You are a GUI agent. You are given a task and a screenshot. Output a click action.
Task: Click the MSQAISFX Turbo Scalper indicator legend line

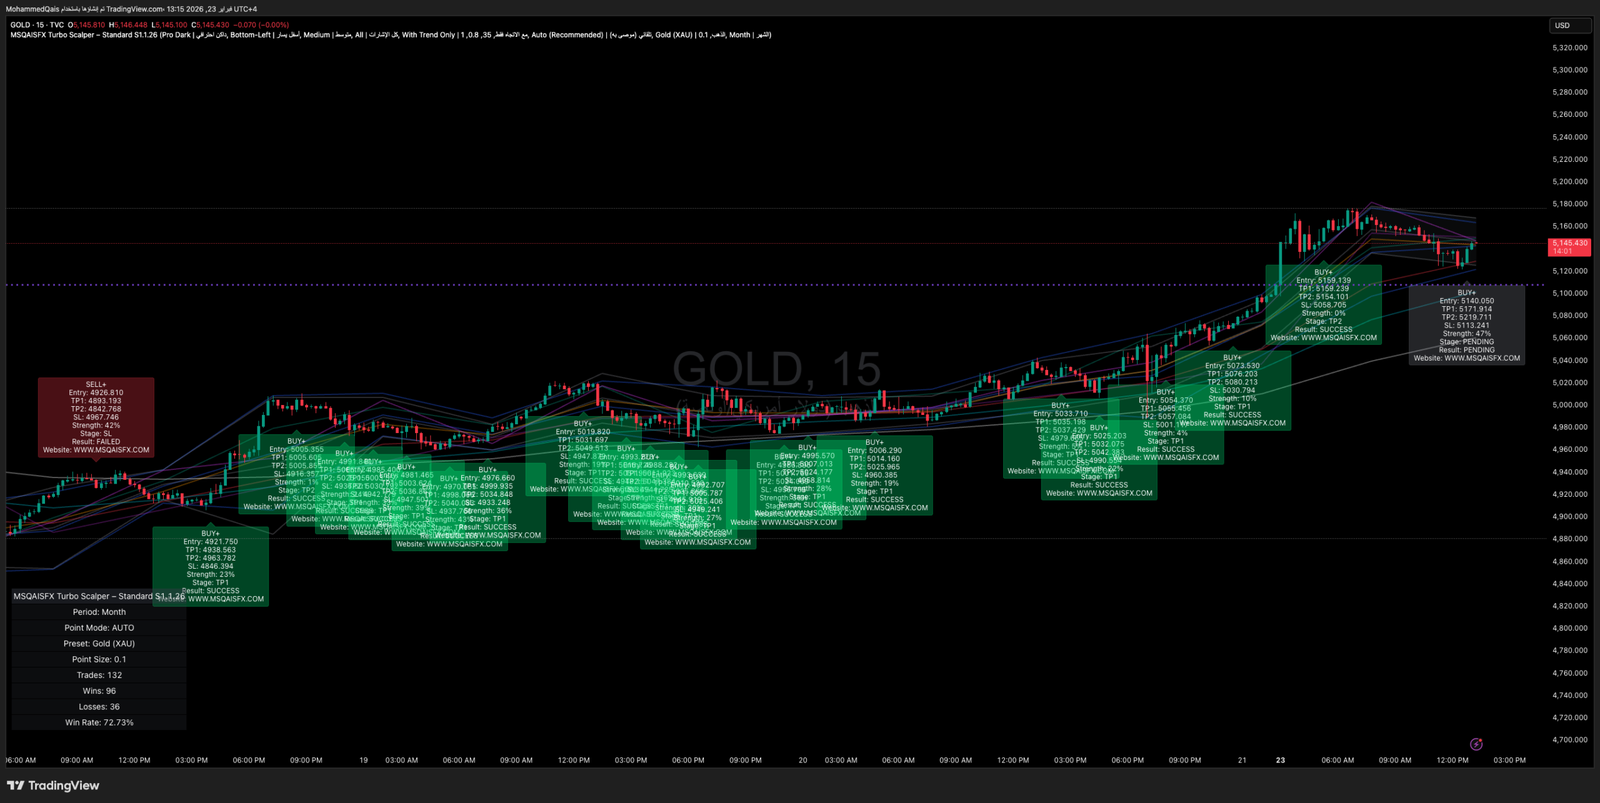(390, 35)
